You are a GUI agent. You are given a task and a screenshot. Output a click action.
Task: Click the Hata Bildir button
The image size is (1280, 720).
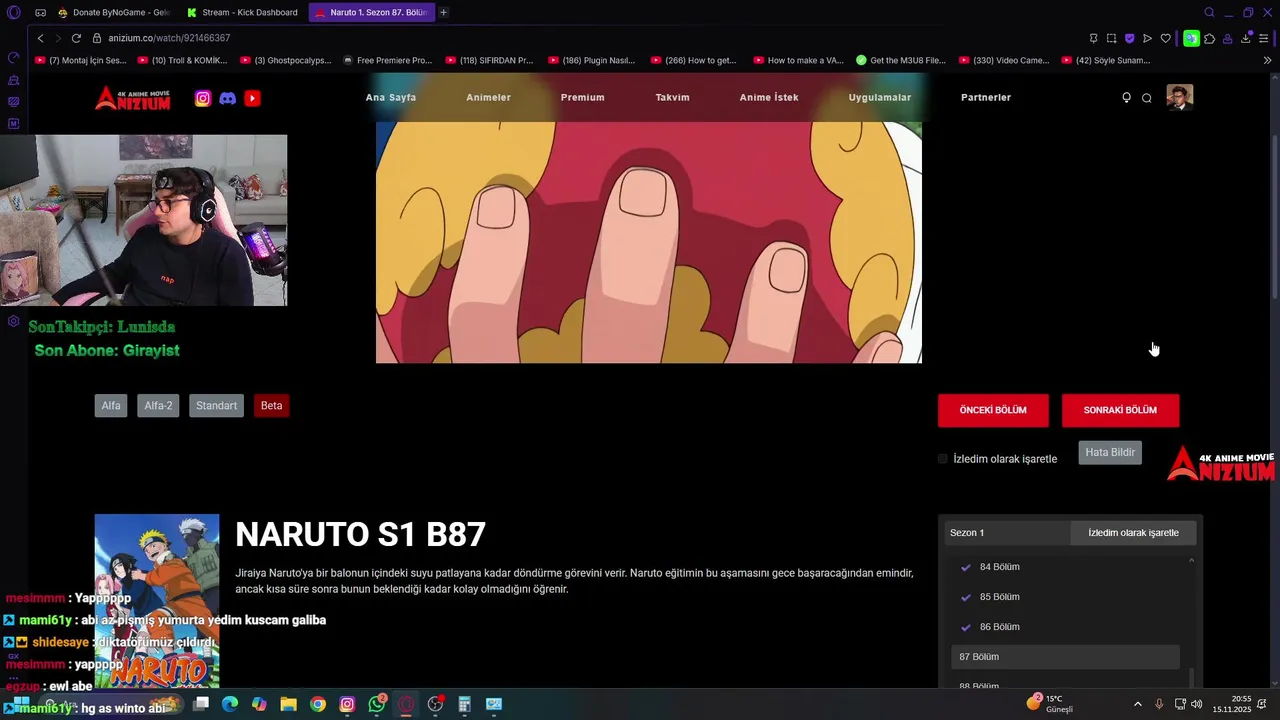pos(1110,452)
